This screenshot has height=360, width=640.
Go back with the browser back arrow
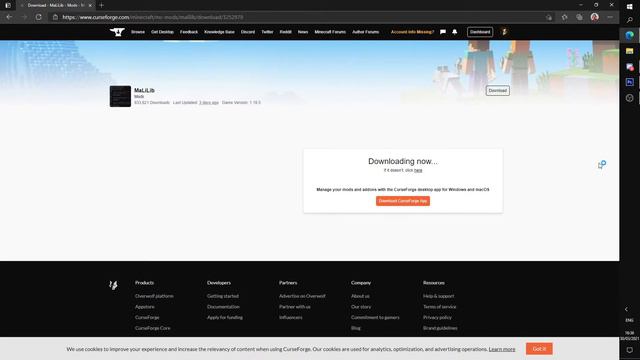tap(9, 17)
